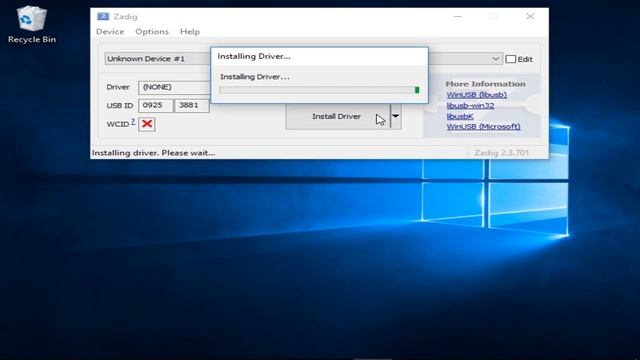Screen dimensions: 640x360
Task: Click the Zadig title bar app icon
Action: point(103,16)
